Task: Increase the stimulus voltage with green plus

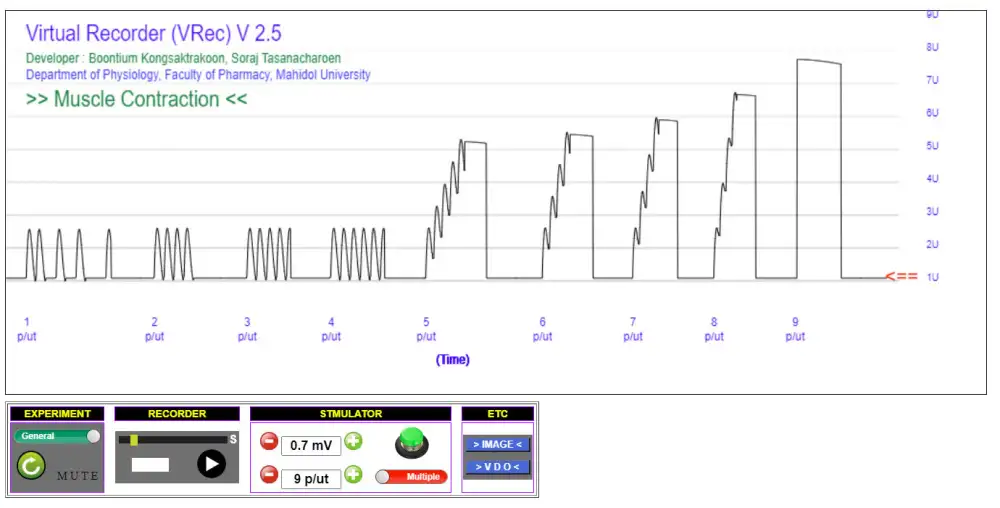Action: pos(354,442)
